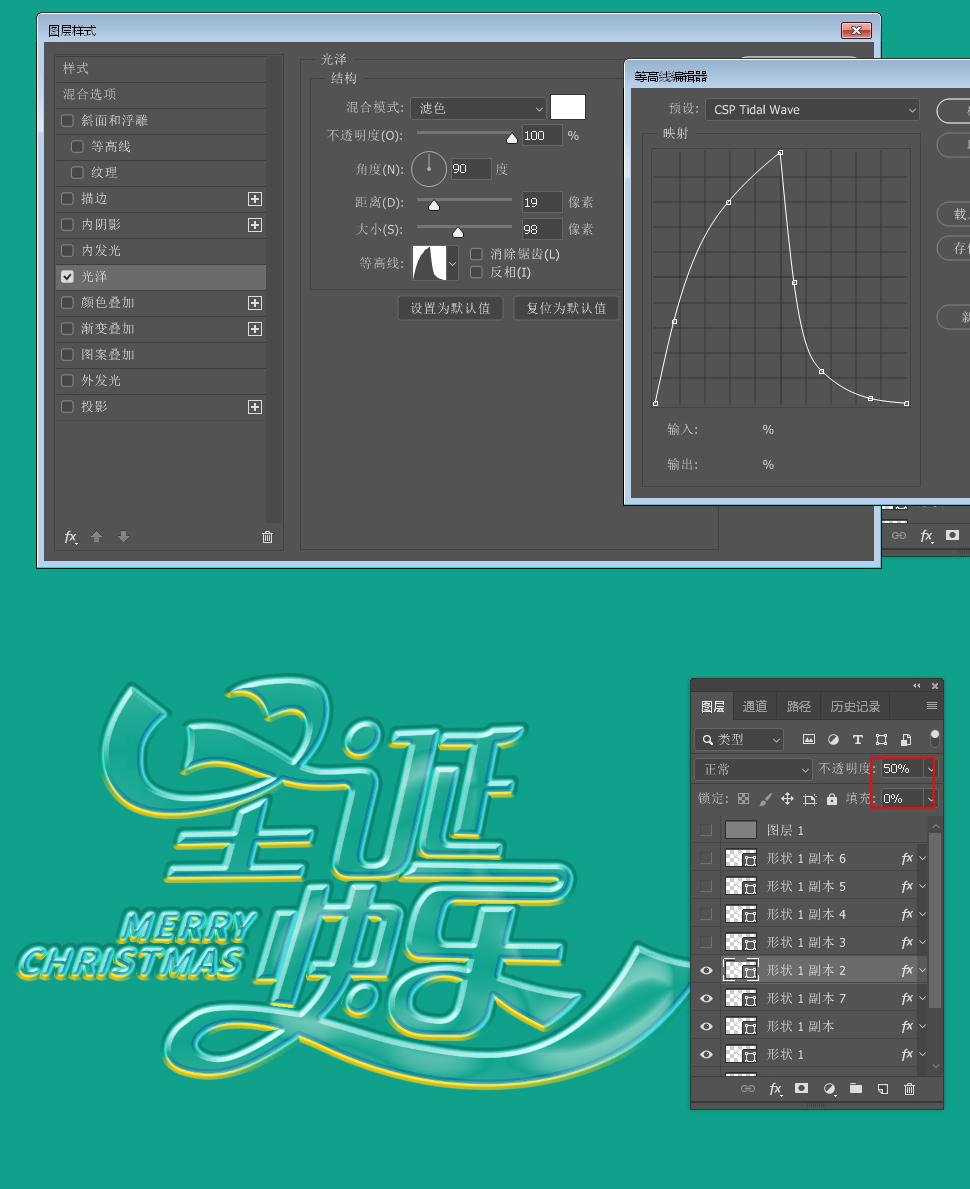Check 消除锯齿(L) option
The height and width of the screenshot is (1189, 970).
[476, 254]
